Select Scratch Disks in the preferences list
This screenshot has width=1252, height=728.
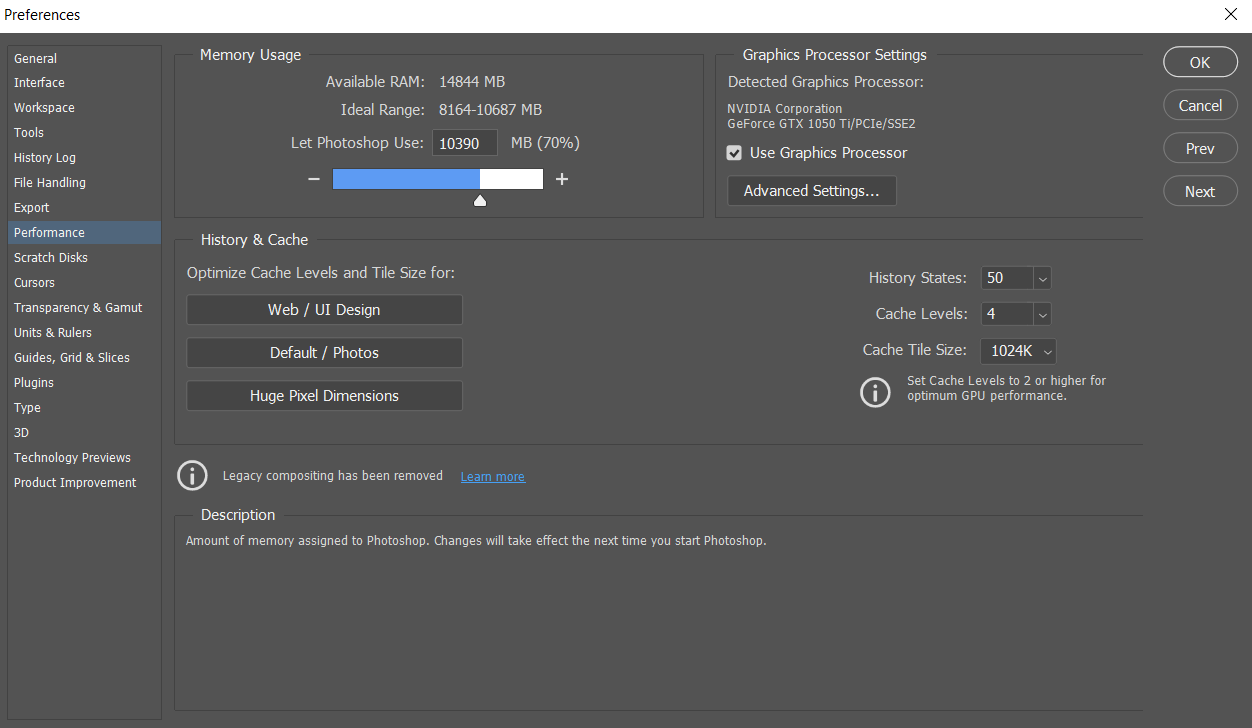50,257
